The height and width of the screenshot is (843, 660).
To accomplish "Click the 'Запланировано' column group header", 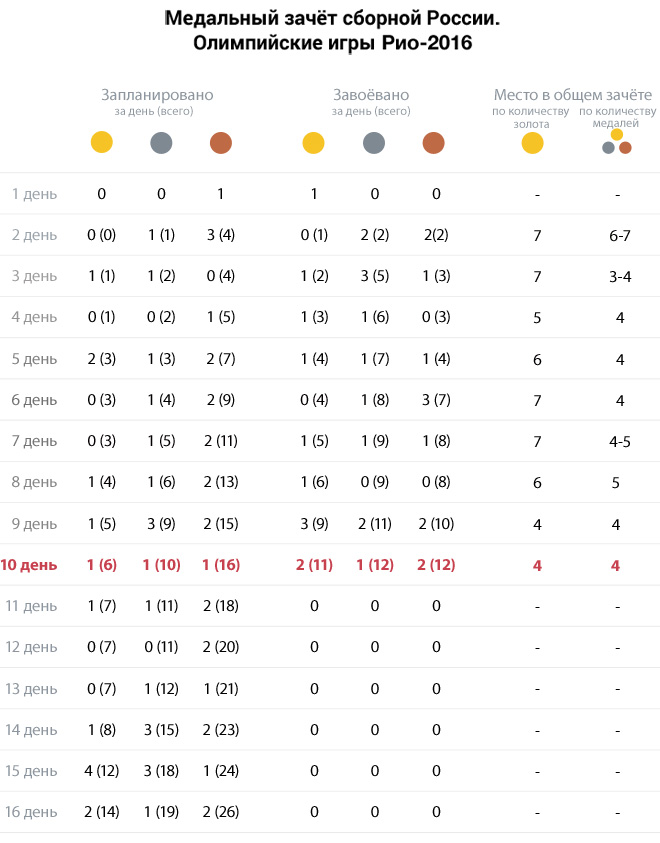I will pos(157,95).
